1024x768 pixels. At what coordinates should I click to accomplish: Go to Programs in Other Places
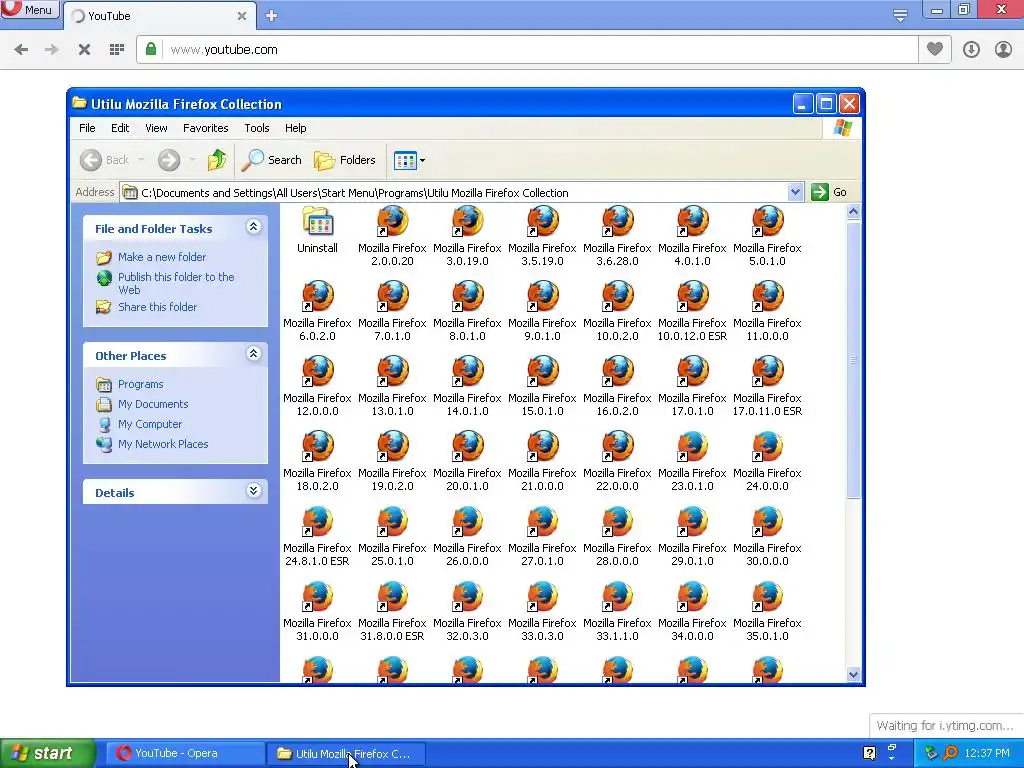[140, 384]
